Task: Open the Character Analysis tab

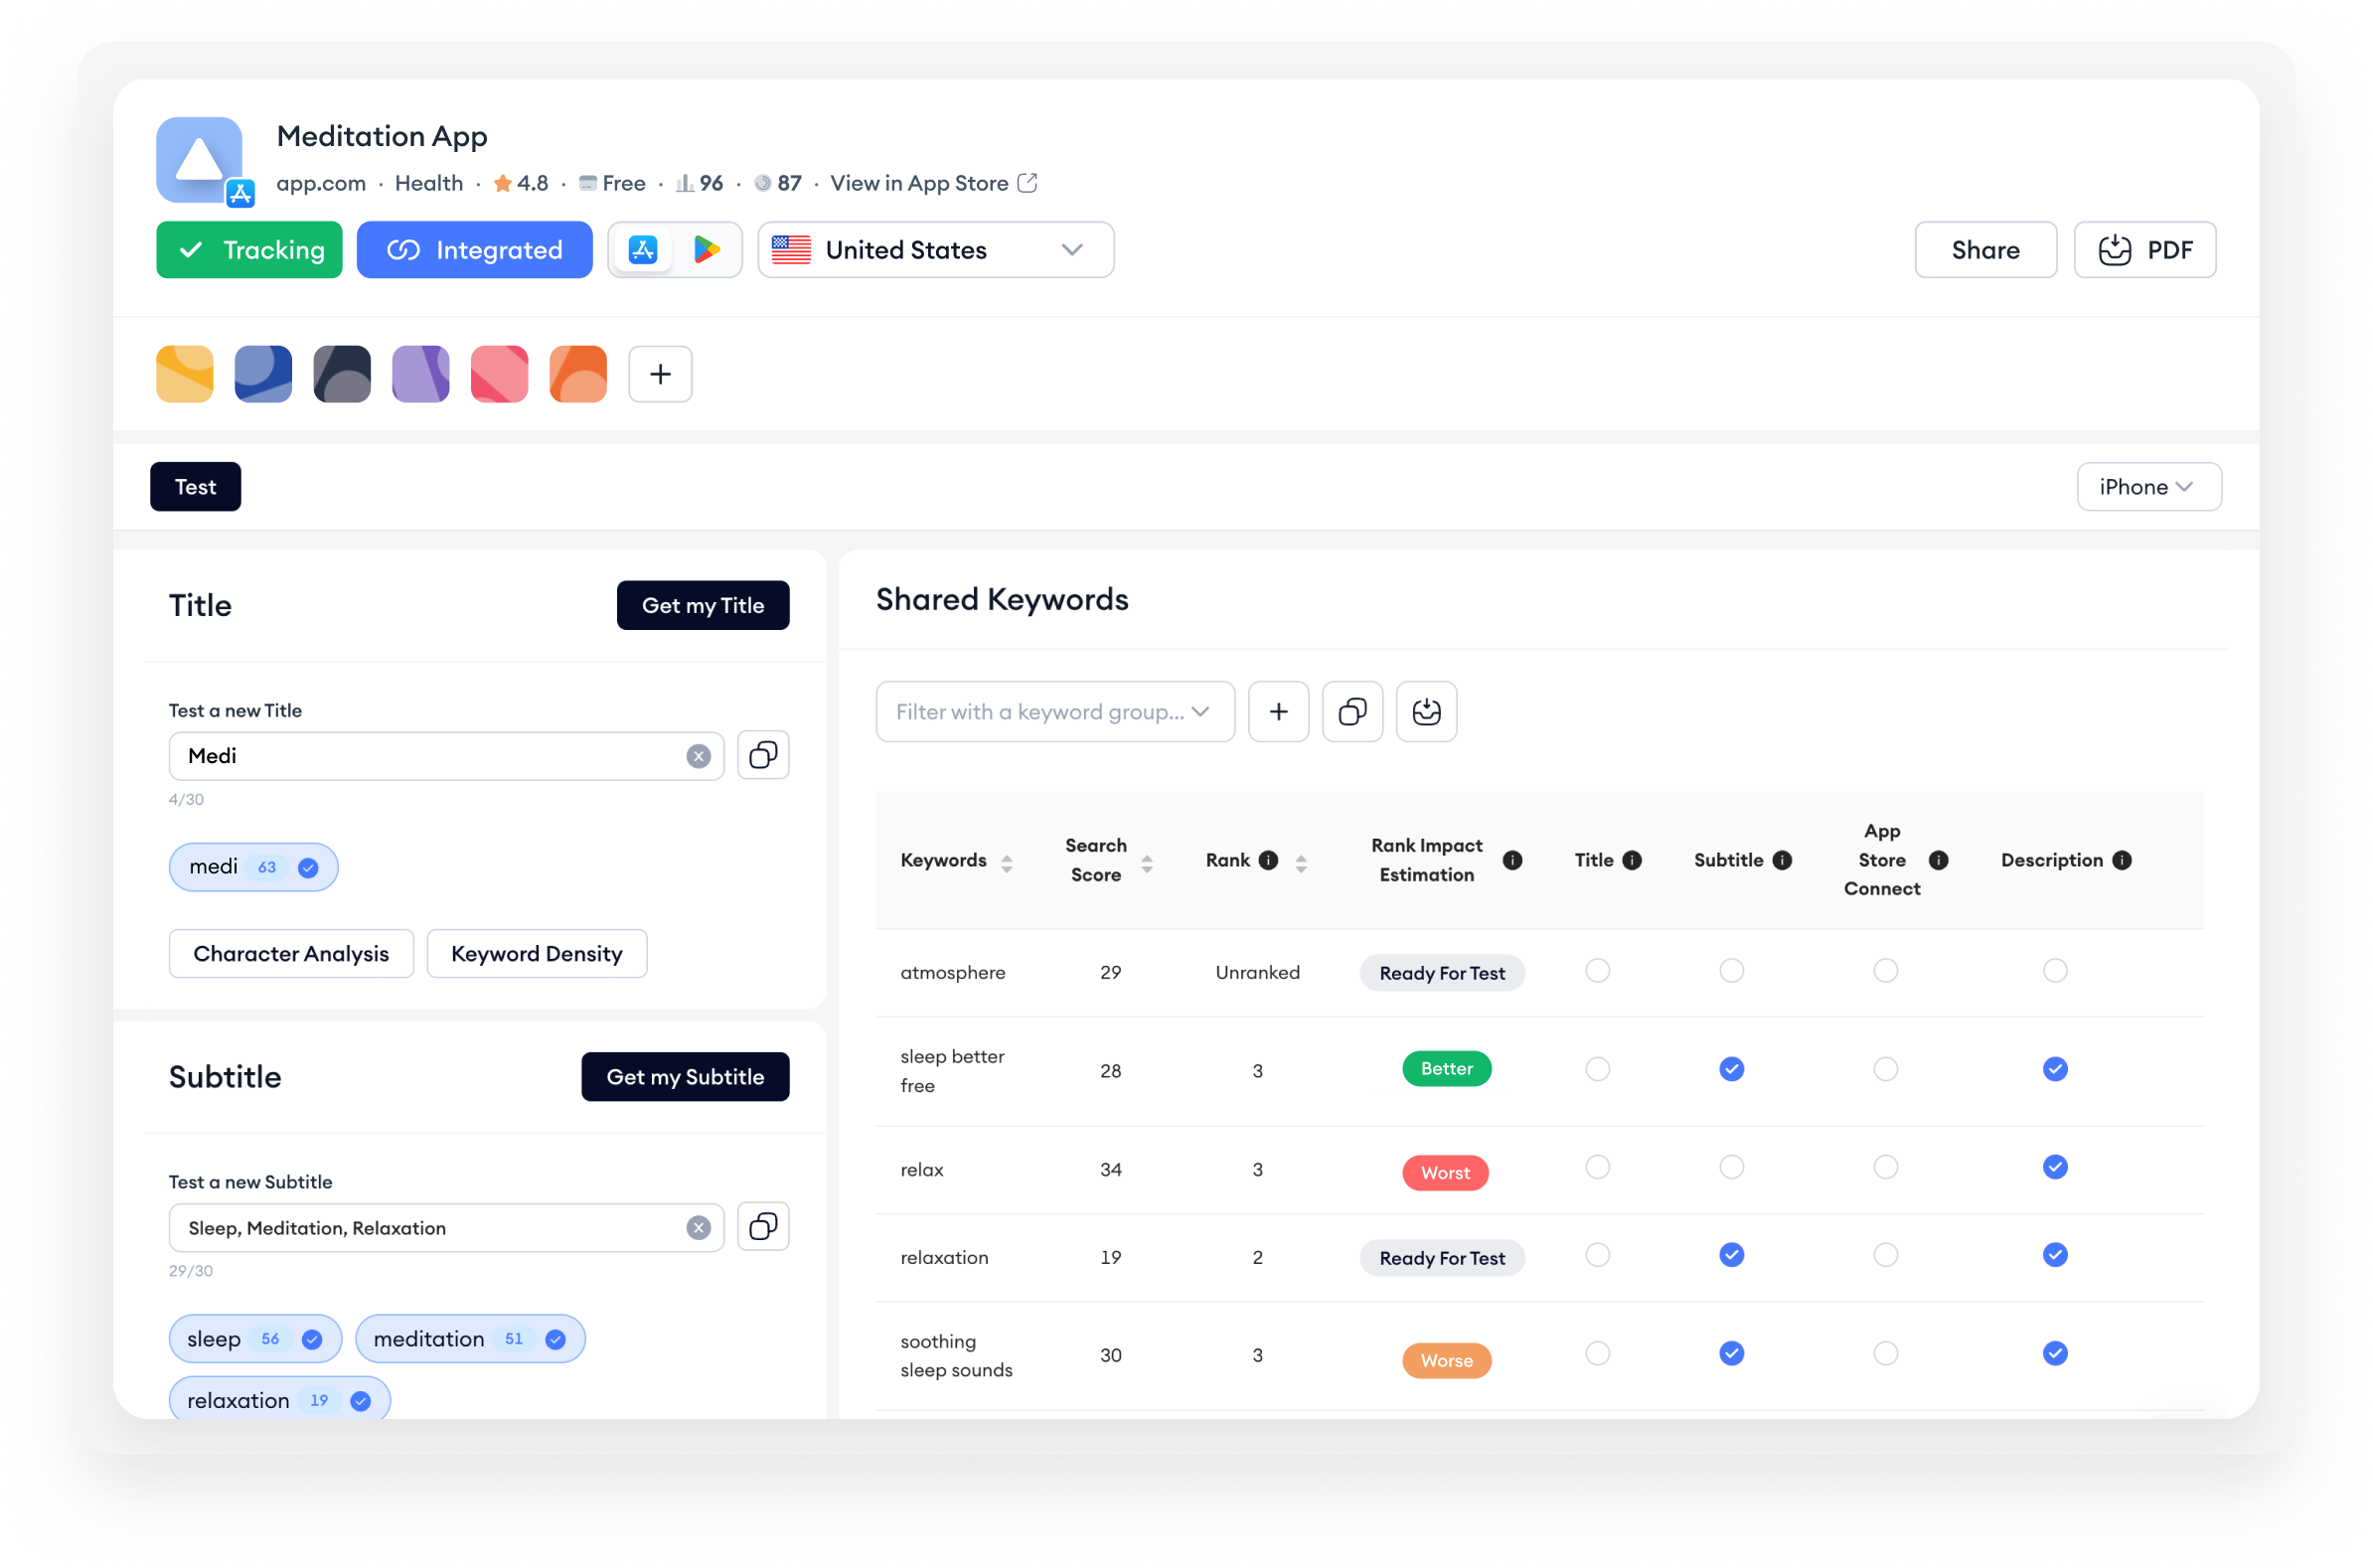Action: tap(291, 954)
